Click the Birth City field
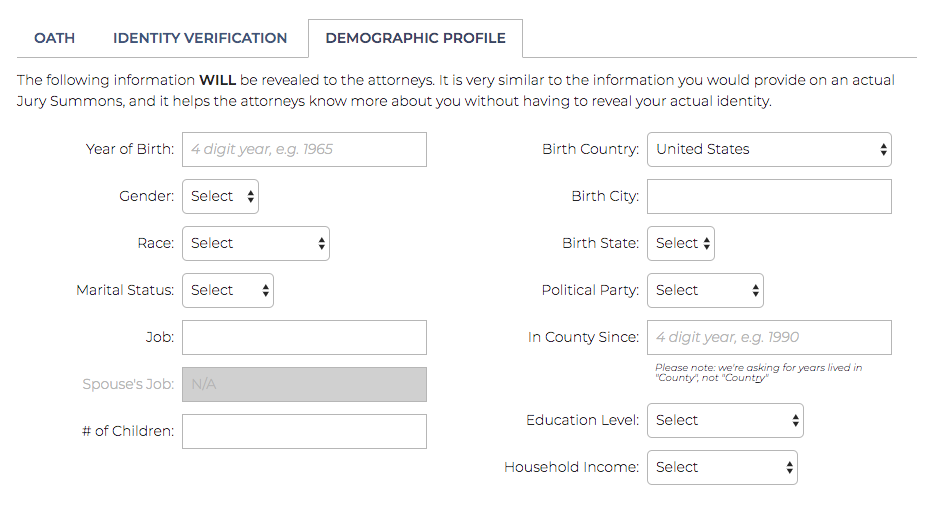 coord(769,196)
